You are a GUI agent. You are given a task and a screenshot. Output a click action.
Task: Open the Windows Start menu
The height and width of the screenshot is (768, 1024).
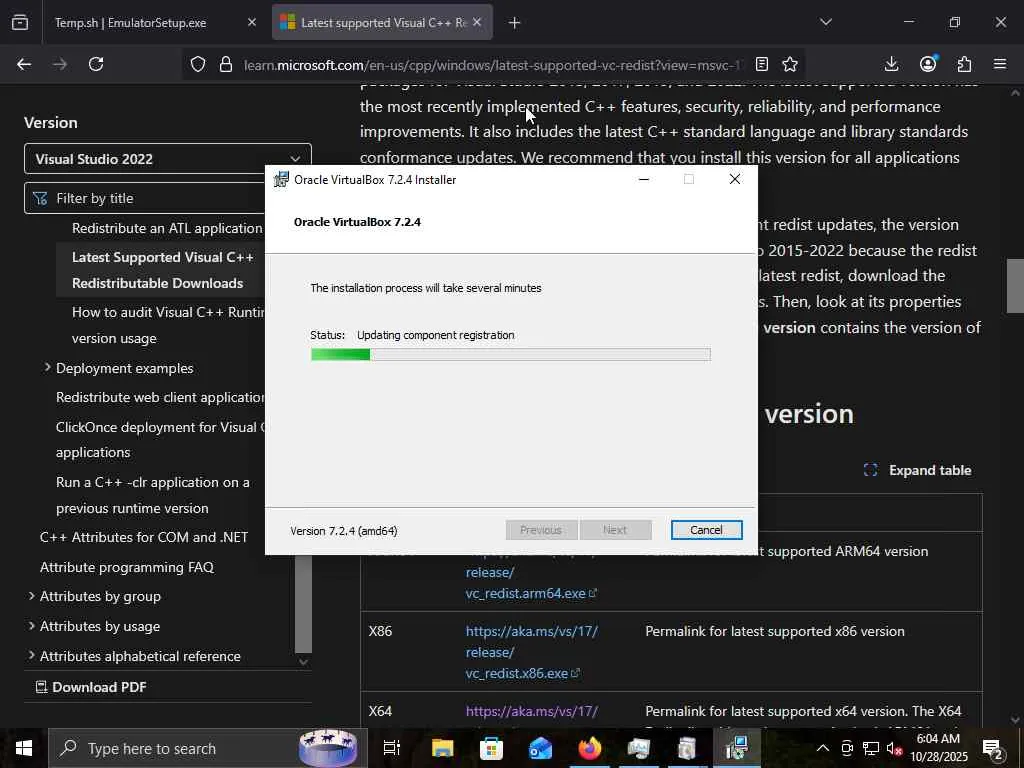[24, 748]
